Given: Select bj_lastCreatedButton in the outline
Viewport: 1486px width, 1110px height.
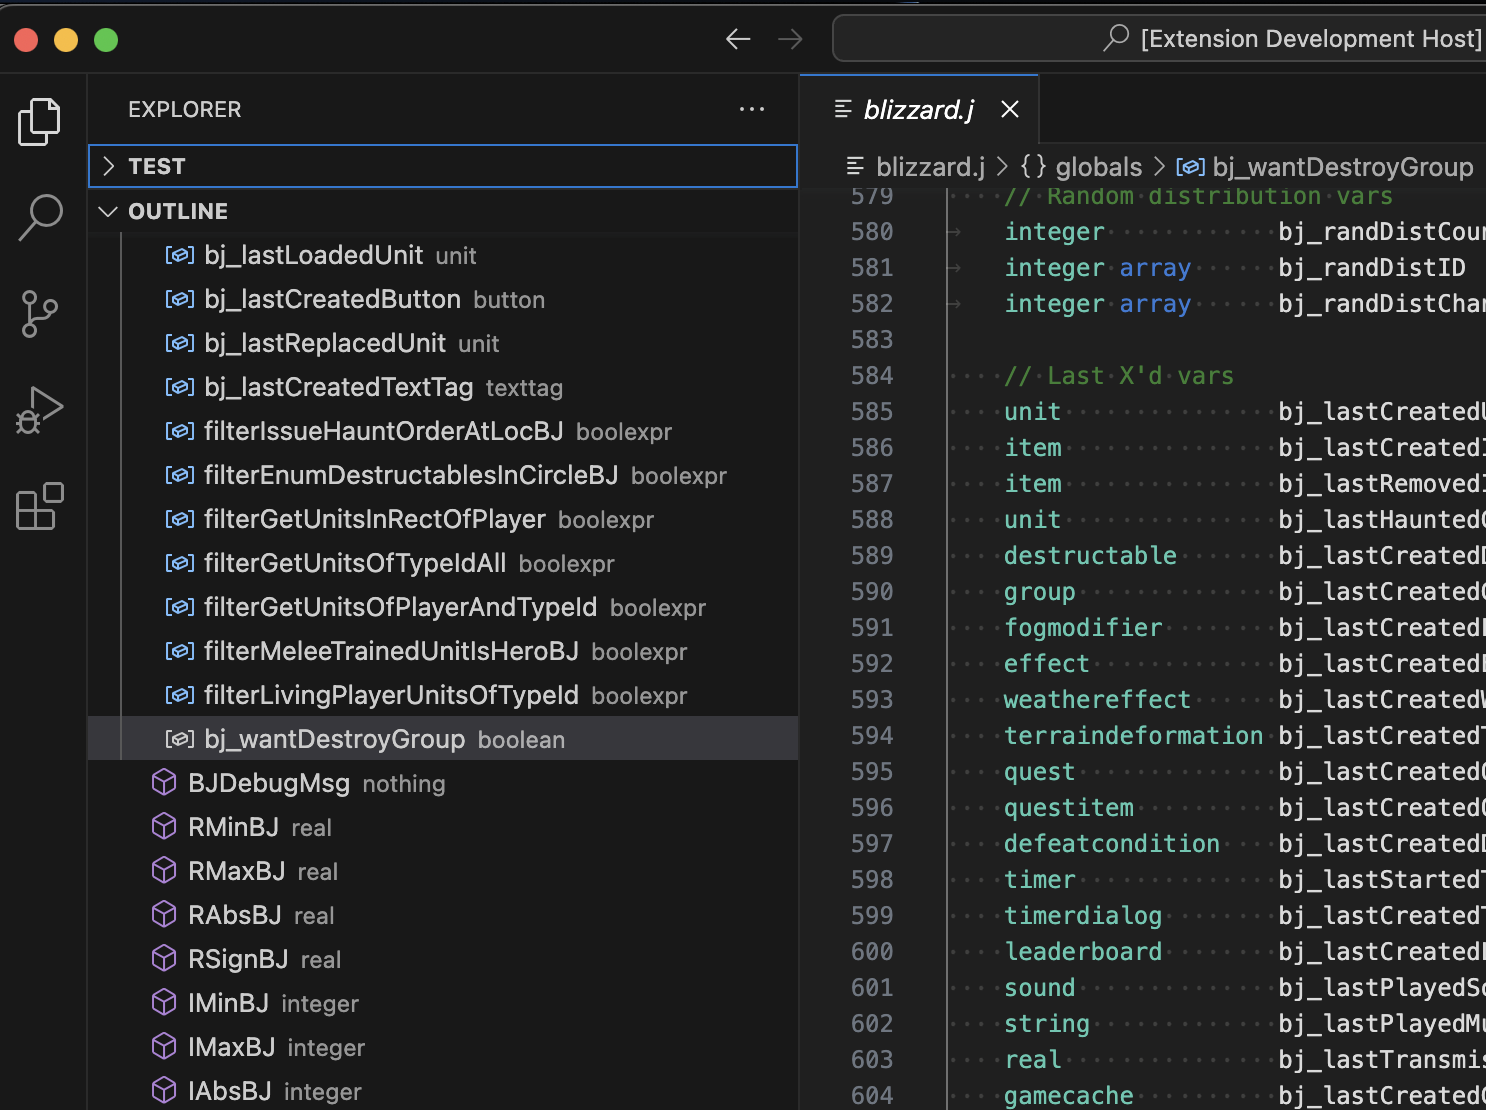Looking at the screenshot, I should coord(332,299).
